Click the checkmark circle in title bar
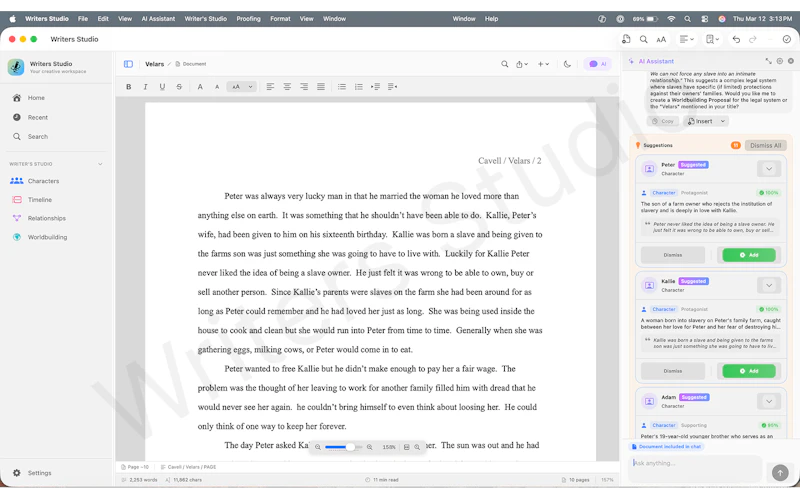800x500 pixels. (787, 39)
